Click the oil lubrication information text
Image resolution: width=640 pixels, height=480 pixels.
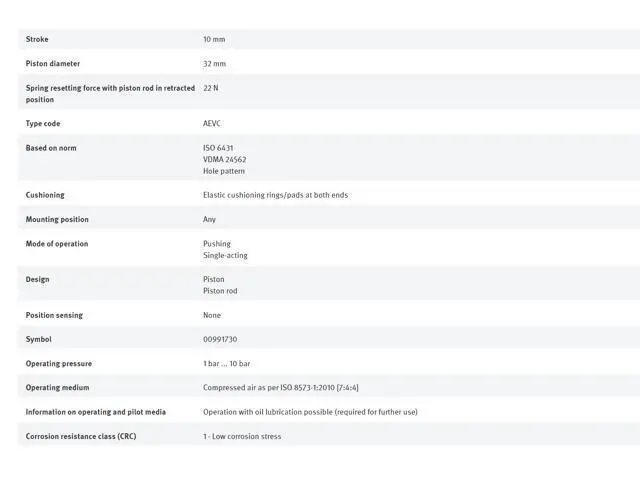tap(310, 411)
